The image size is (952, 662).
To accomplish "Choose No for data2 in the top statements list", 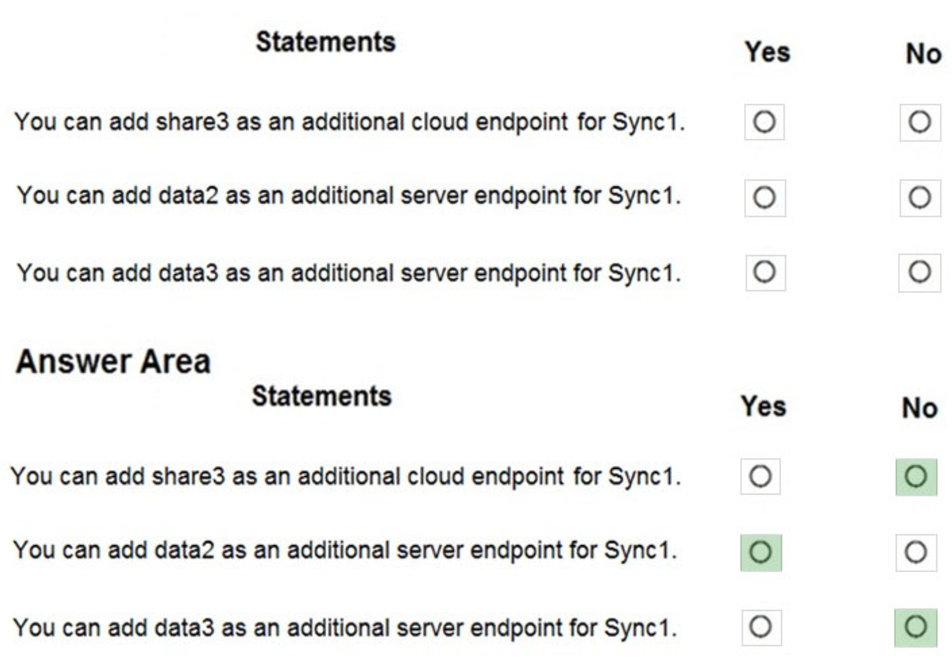I will click(x=919, y=197).
